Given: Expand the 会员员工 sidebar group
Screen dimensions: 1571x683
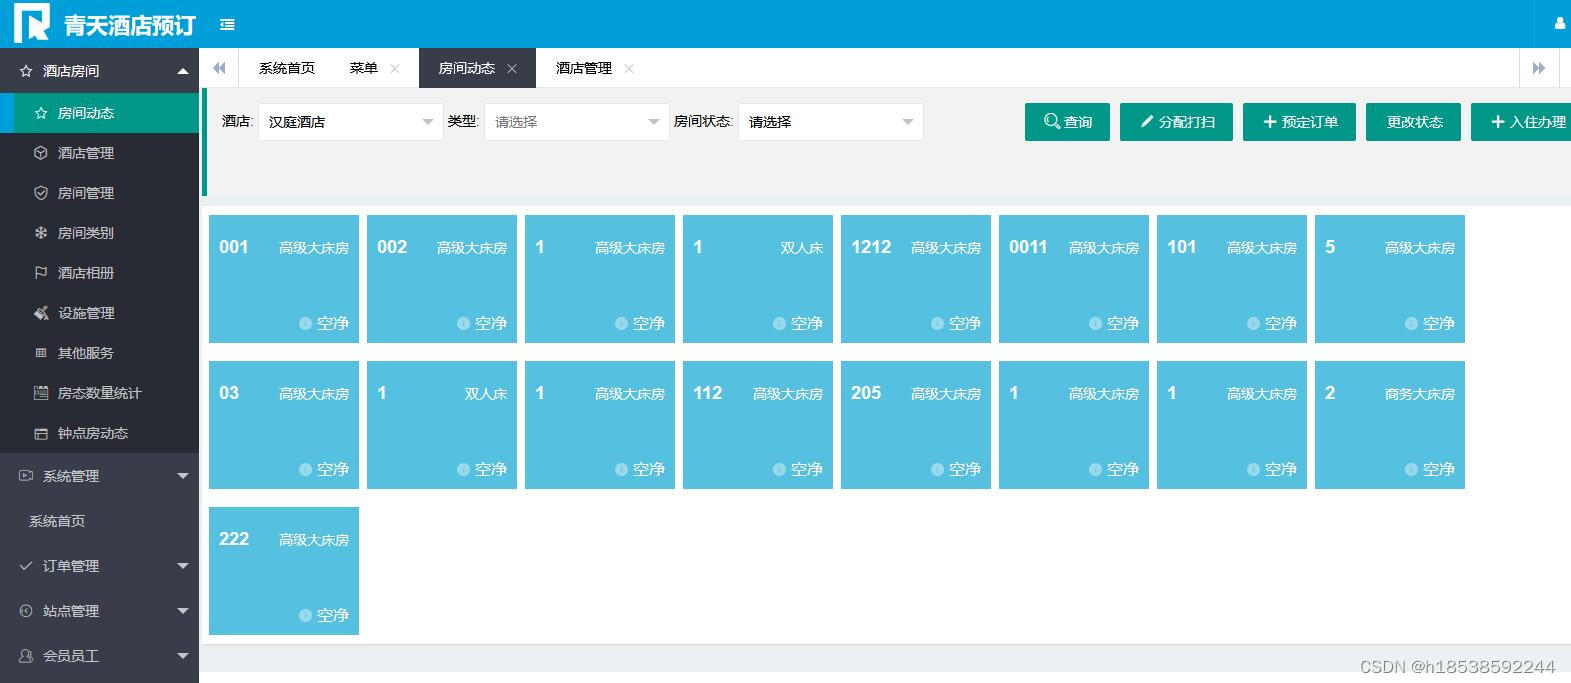Looking at the screenshot, I should point(100,656).
